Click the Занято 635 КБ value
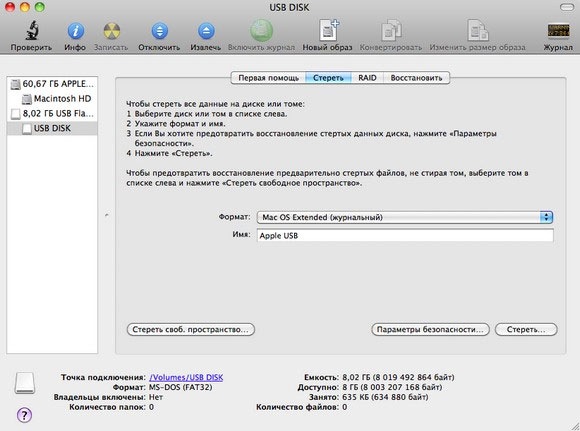 coord(385,397)
